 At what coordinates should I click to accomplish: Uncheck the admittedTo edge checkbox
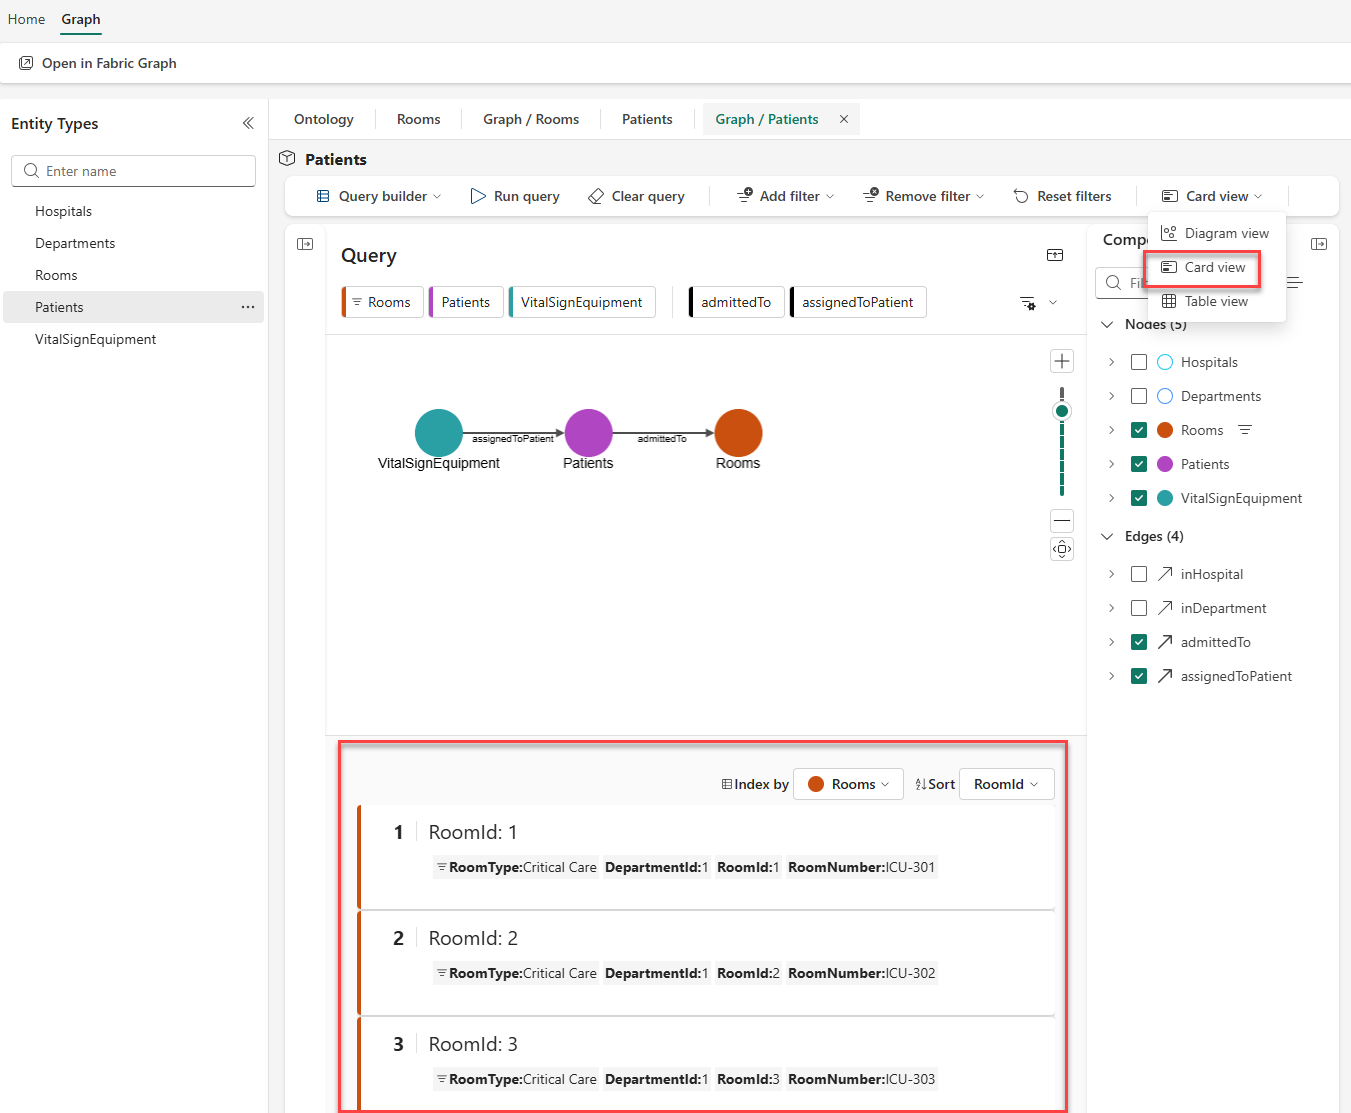(1139, 642)
